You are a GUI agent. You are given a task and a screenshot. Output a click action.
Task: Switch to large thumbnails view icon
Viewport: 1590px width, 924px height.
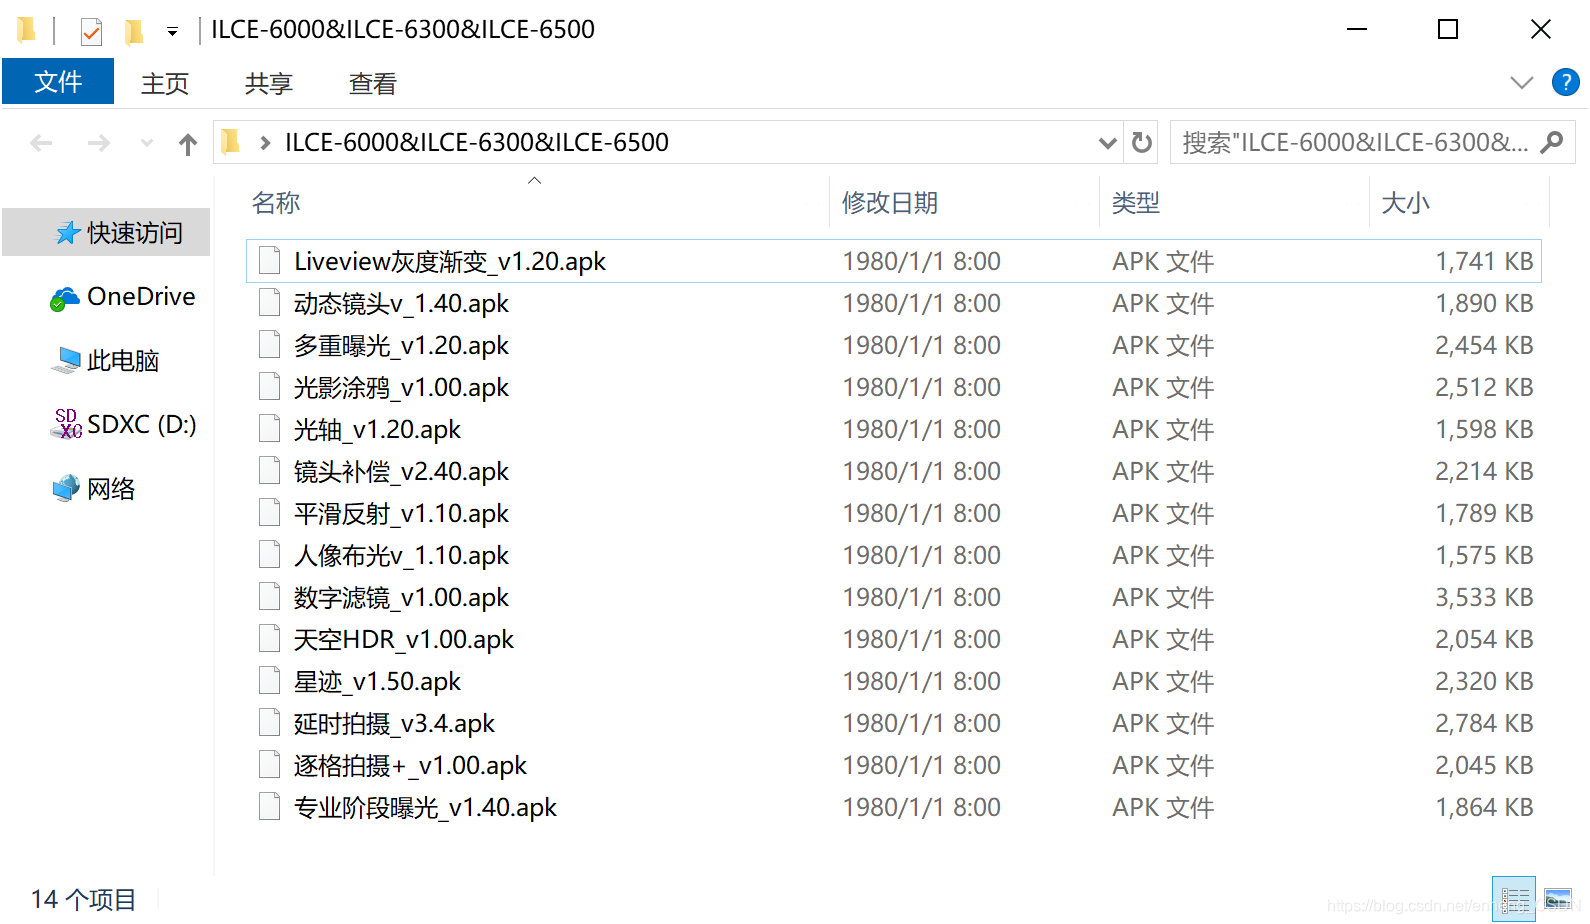(x=1558, y=899)
